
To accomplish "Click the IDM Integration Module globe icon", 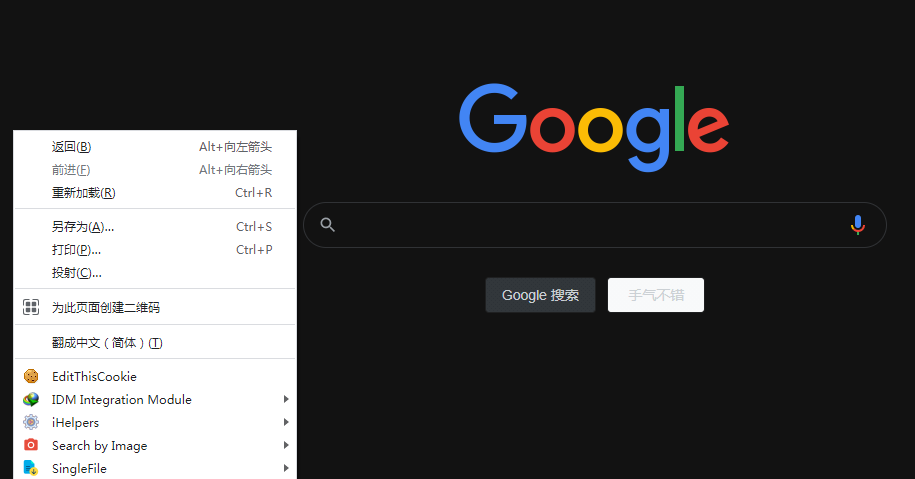I will (x=31, y=400).
